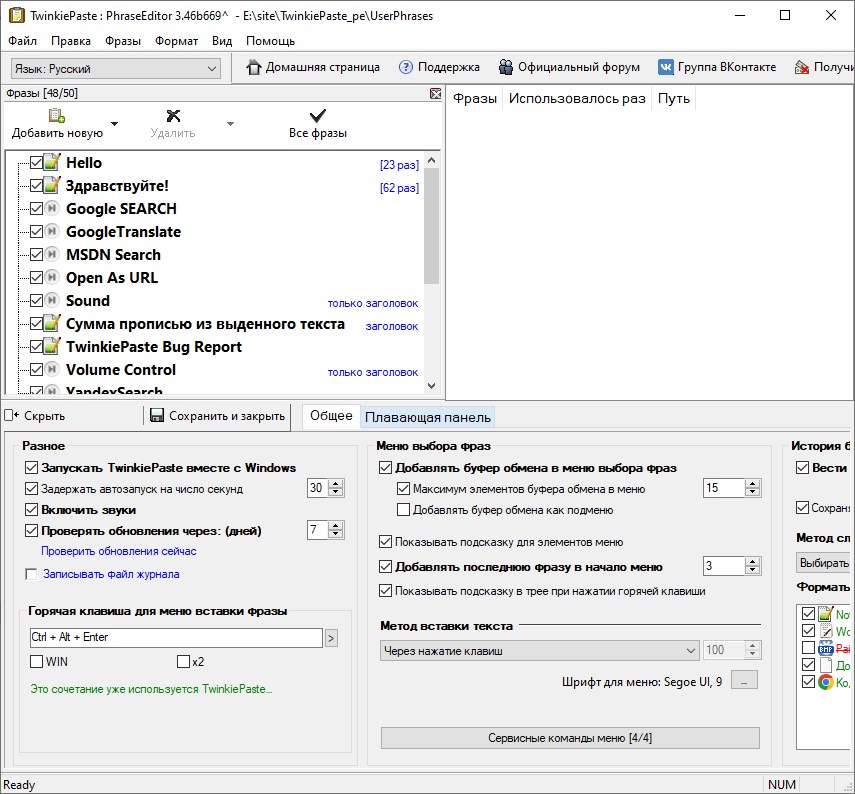Close the Phrases panel with X icon

pyautogui.click(x=435, y=94)
